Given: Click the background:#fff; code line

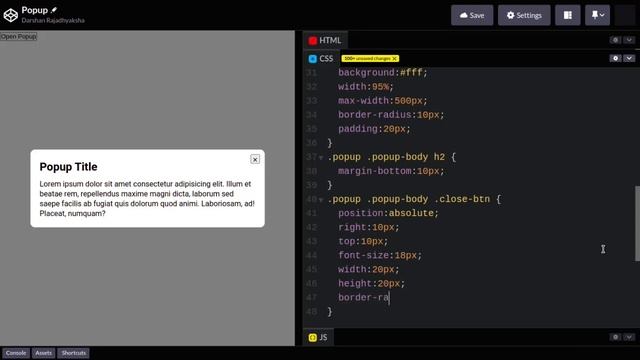Looking at the screenshot, I should point(382,73).
